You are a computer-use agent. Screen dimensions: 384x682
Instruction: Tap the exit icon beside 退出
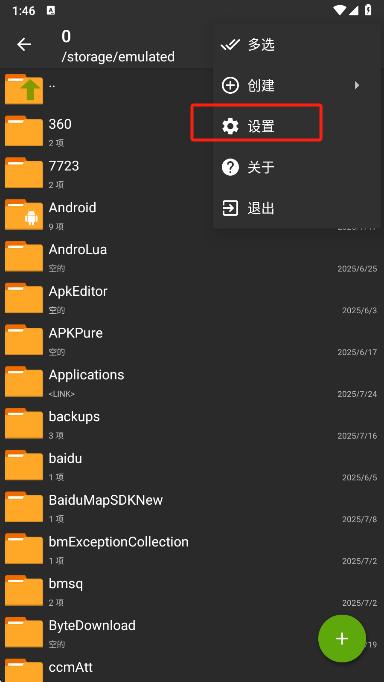click(230, 208)
